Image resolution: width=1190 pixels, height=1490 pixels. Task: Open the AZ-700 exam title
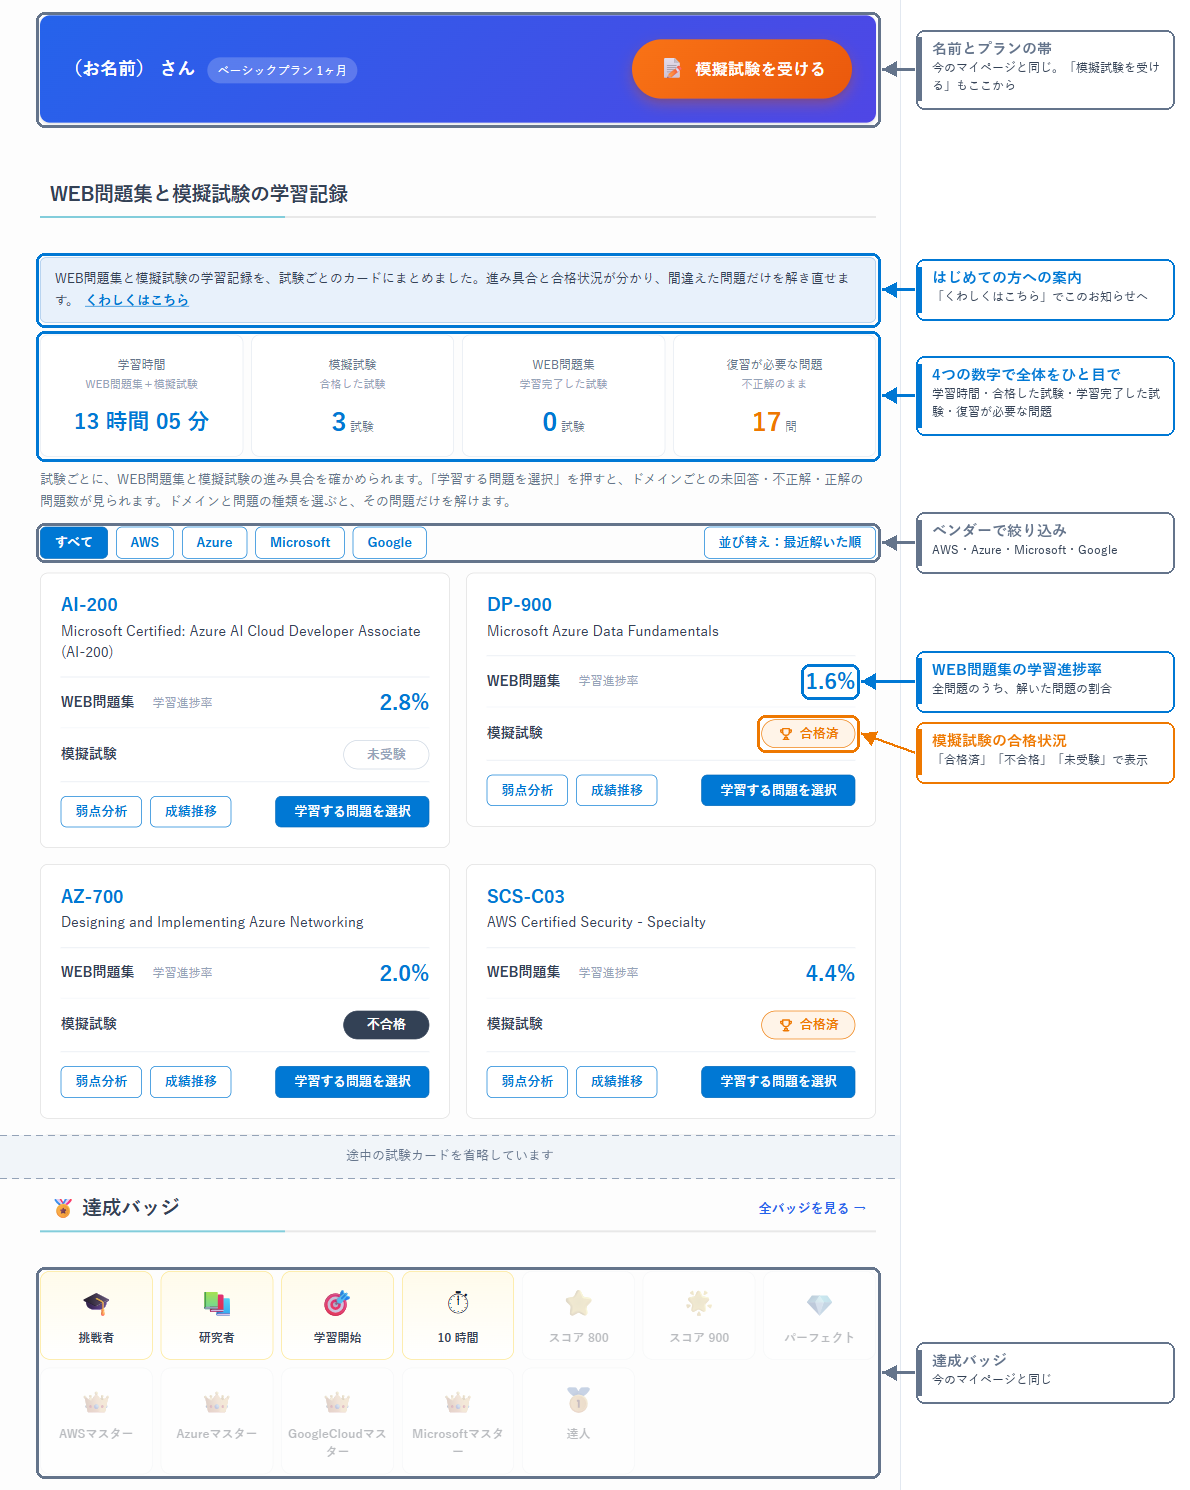(92, 897)
